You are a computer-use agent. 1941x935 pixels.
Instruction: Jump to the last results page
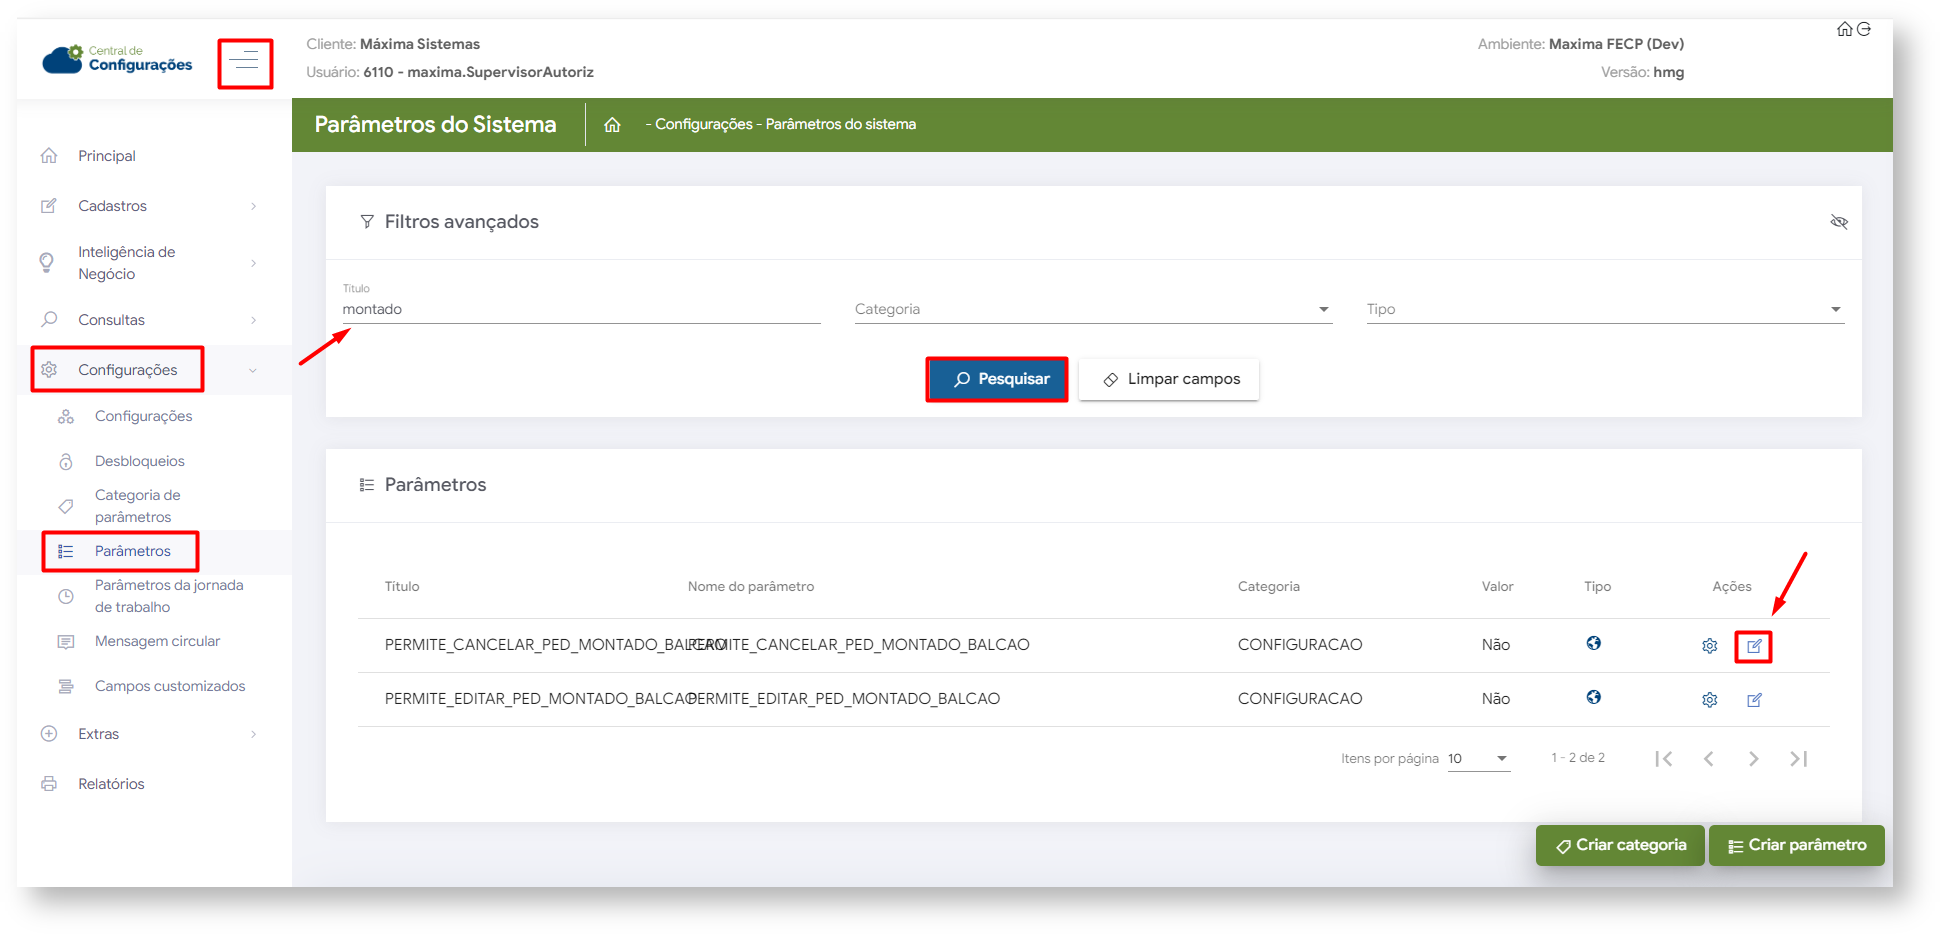[x=1798, y=759]
